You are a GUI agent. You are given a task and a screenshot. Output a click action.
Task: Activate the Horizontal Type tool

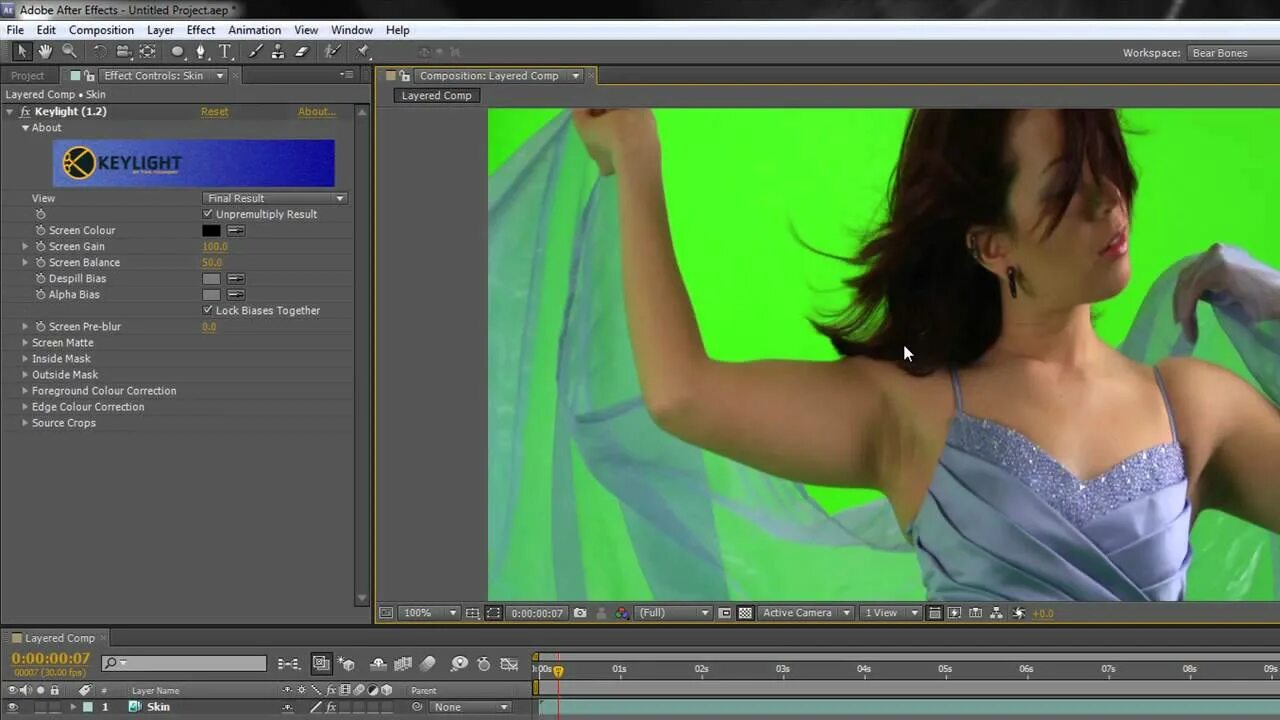tap(225, 51)
